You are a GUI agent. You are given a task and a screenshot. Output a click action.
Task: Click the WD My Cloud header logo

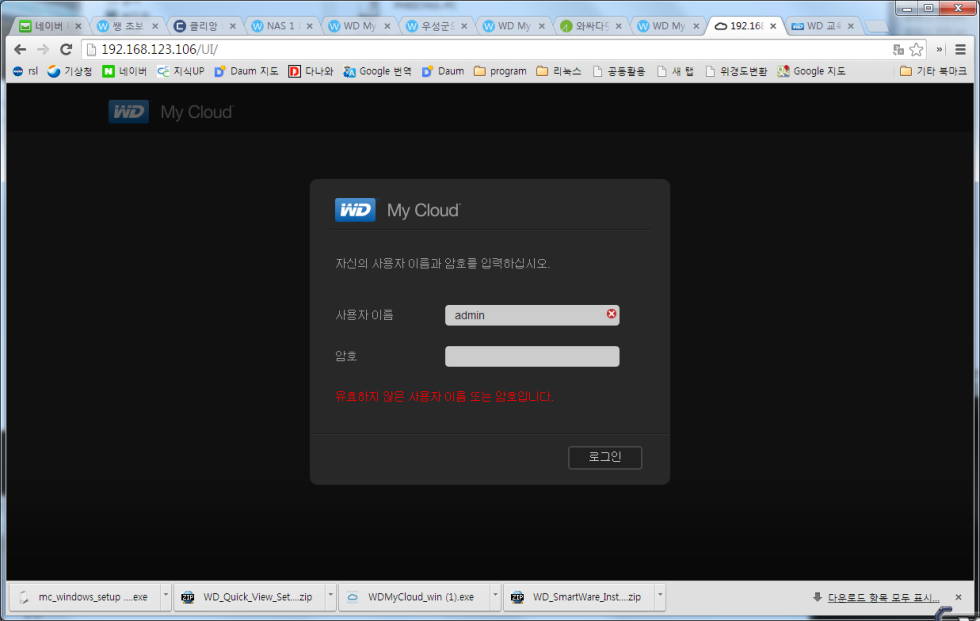tap(170, 112)
